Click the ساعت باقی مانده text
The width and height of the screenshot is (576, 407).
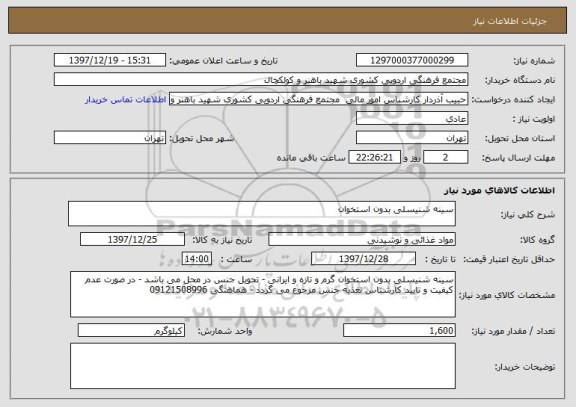[311, 158]
